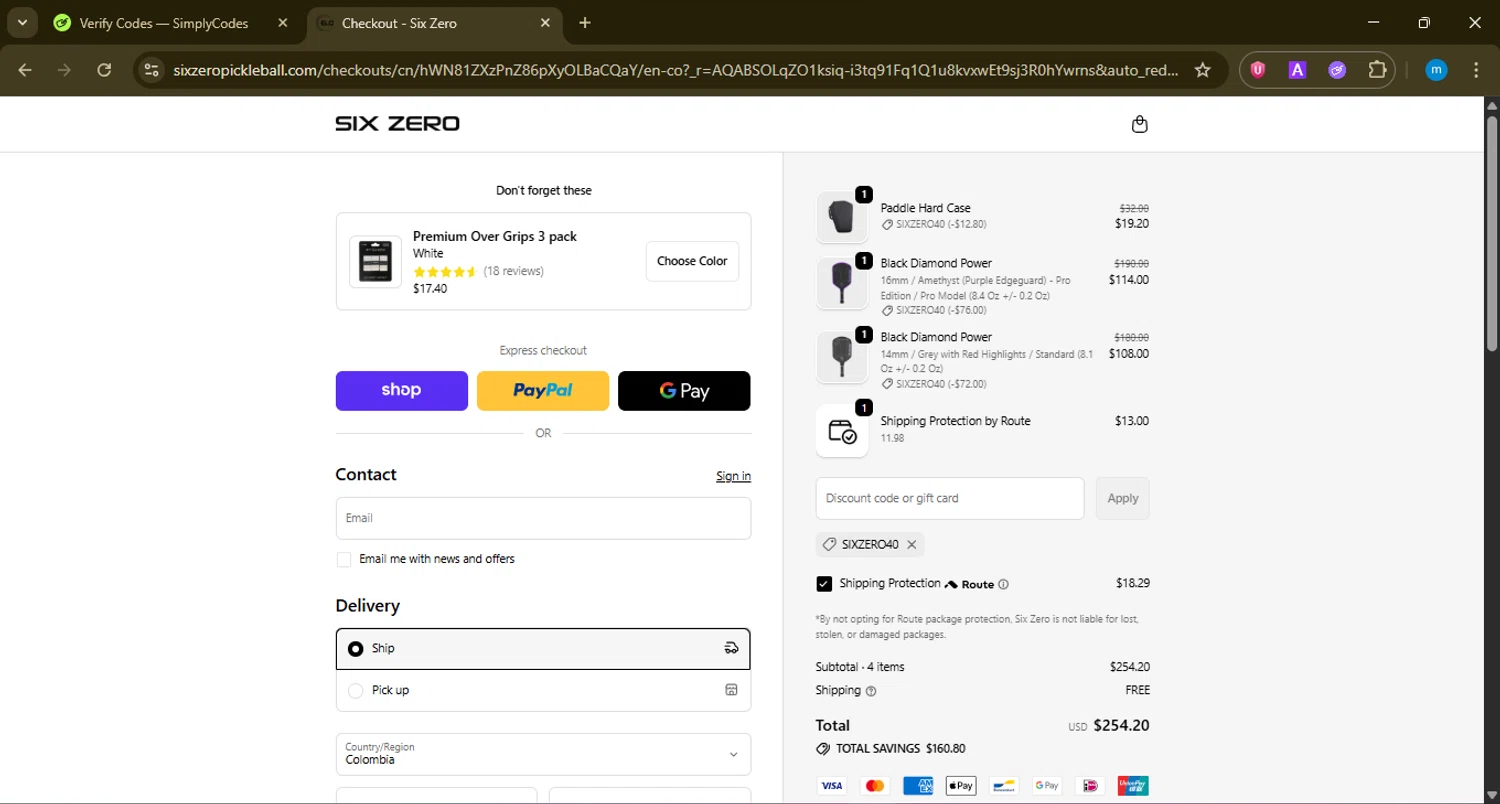This screenshot has height=804, width=1500.
Task: Bookmark this page with the star icon
Action: tap(1203, 70)
